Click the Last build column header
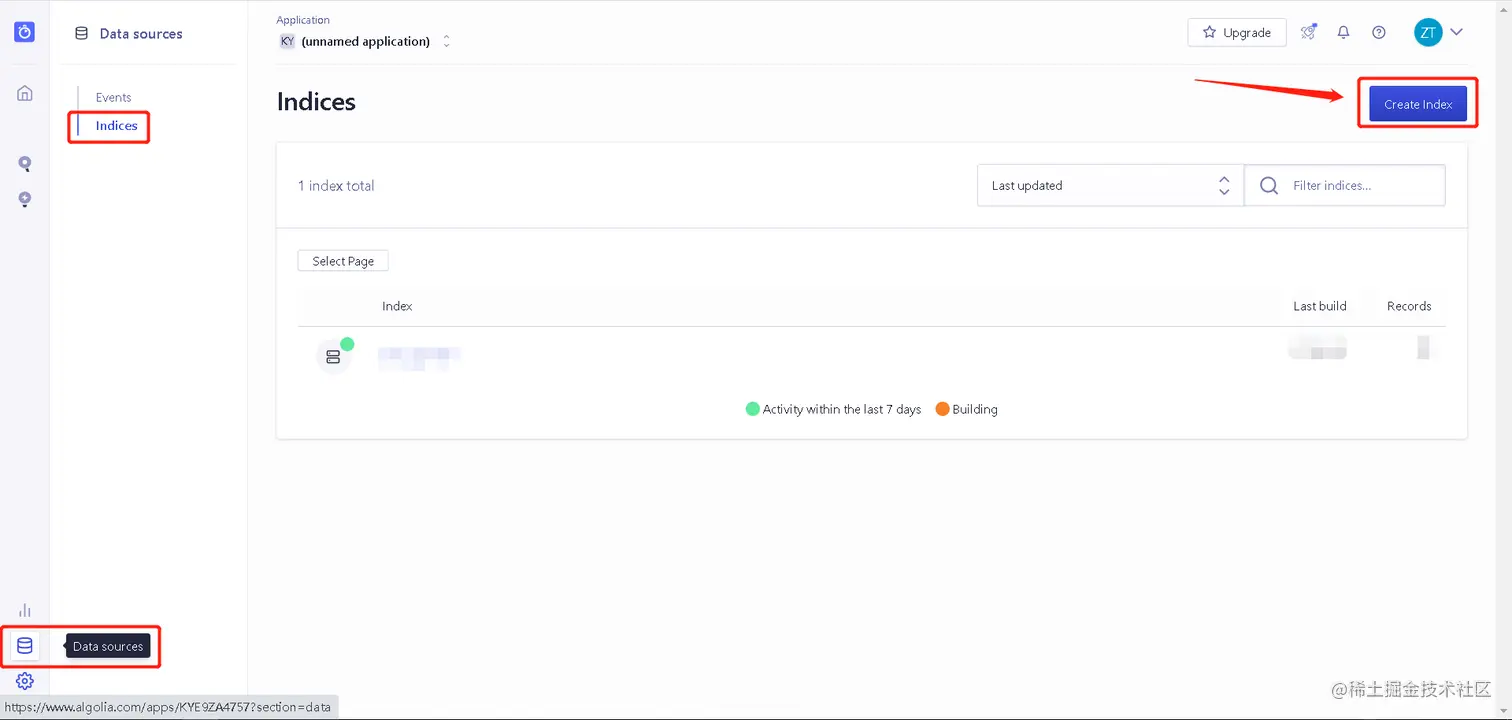 (x=1320, y=306)
